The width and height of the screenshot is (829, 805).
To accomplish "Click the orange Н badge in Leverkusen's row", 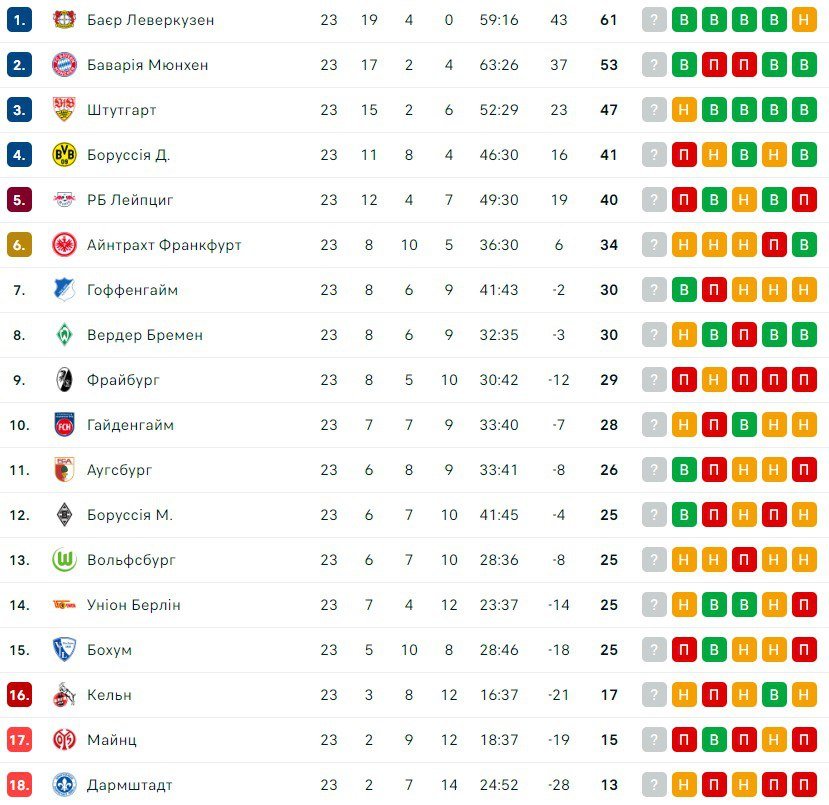I will (x=804, y=20).
